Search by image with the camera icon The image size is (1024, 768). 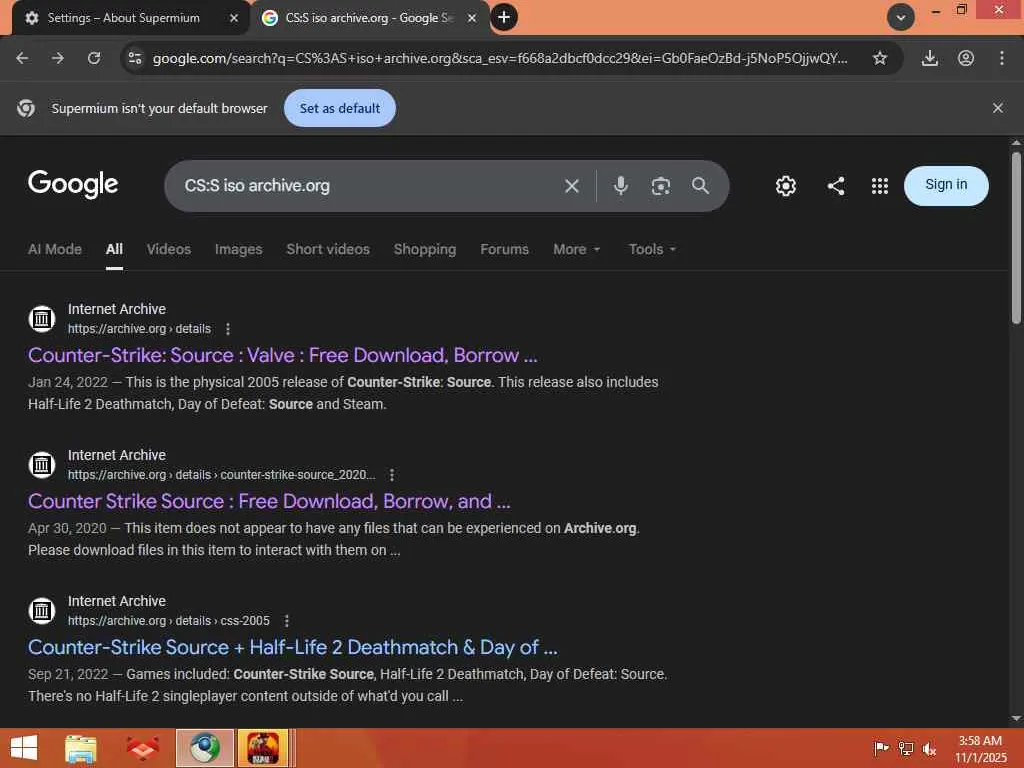[660, 186]
